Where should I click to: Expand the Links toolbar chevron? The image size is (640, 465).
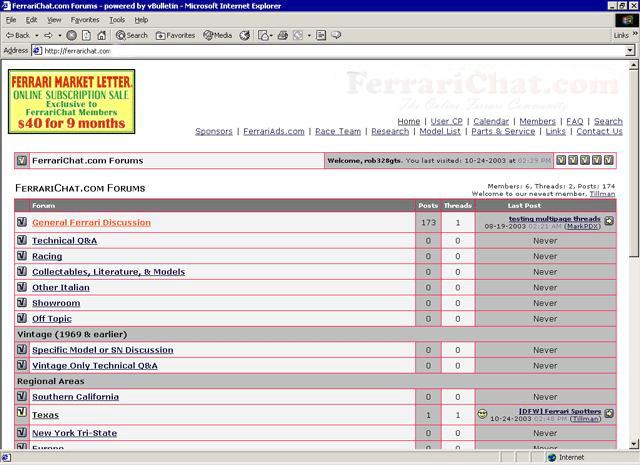point(635,34)
